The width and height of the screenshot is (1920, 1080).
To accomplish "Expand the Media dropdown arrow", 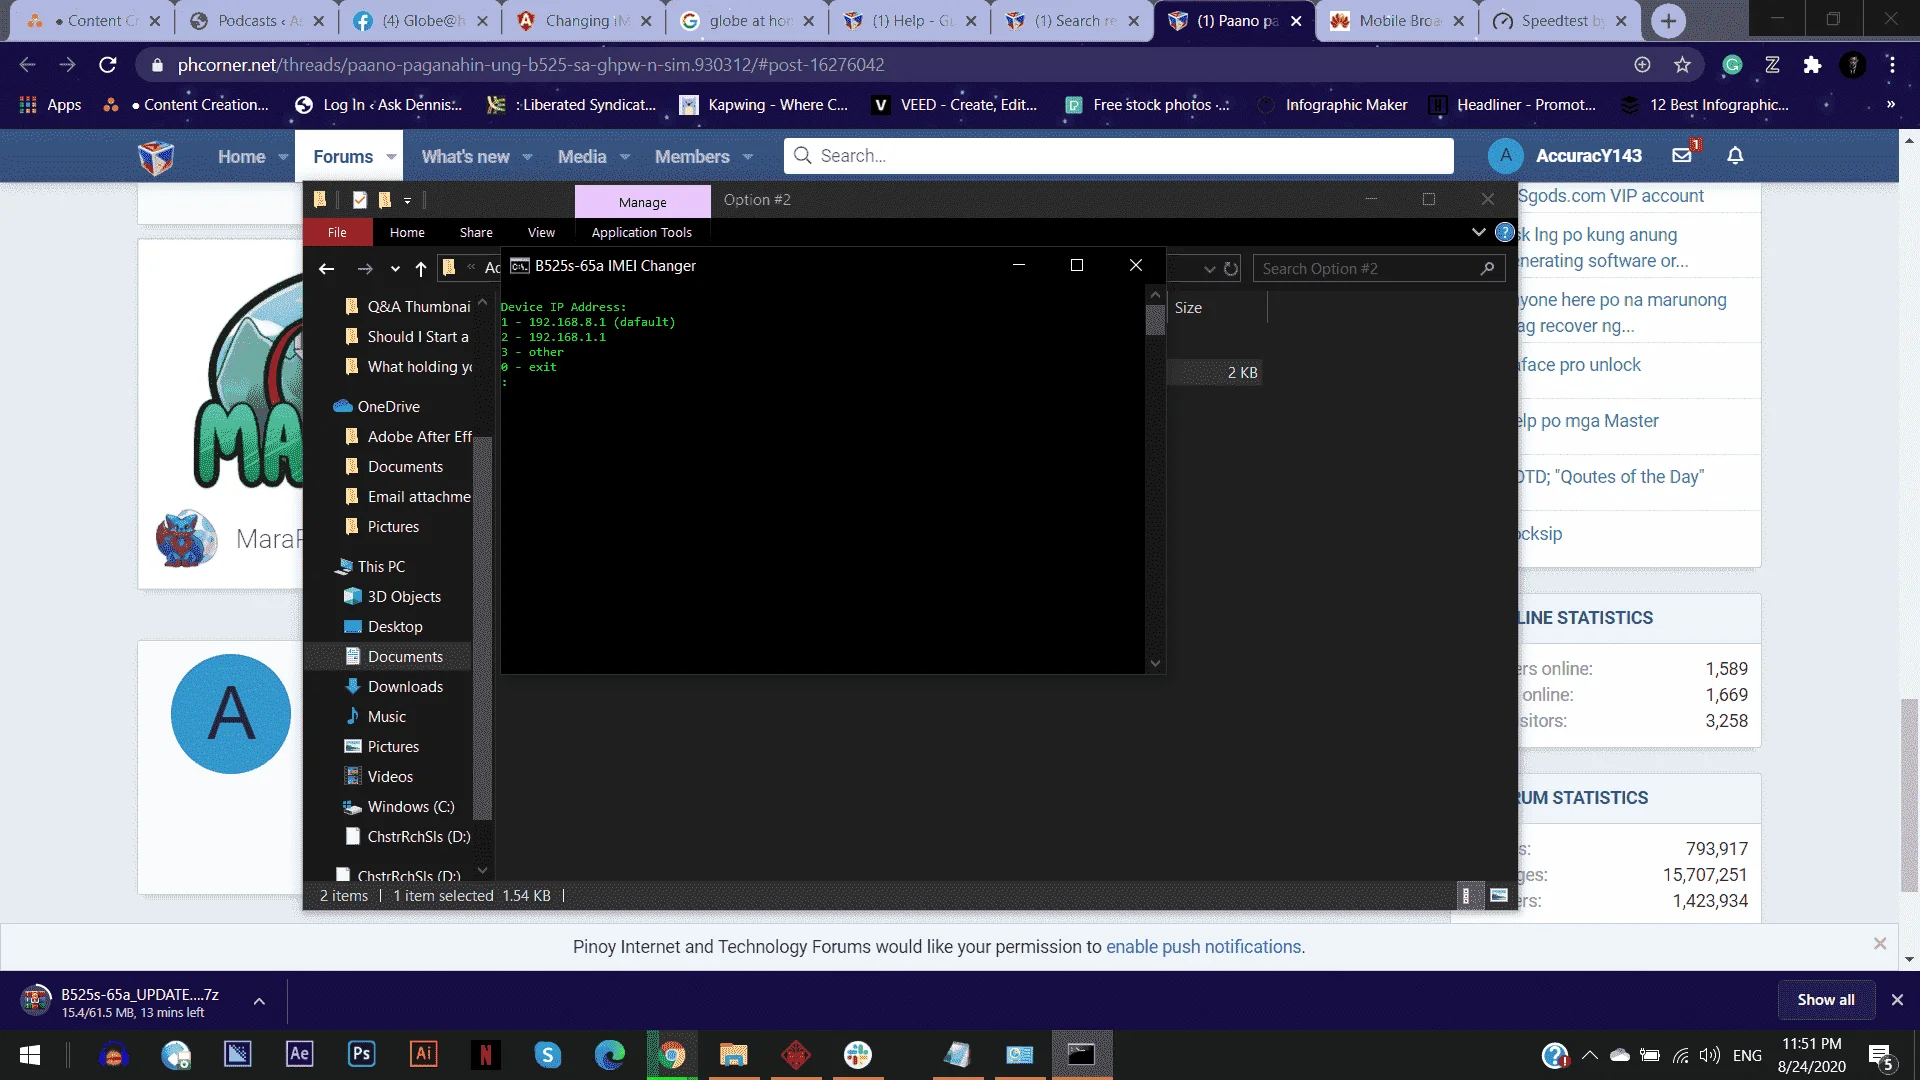I will point(625,157).
